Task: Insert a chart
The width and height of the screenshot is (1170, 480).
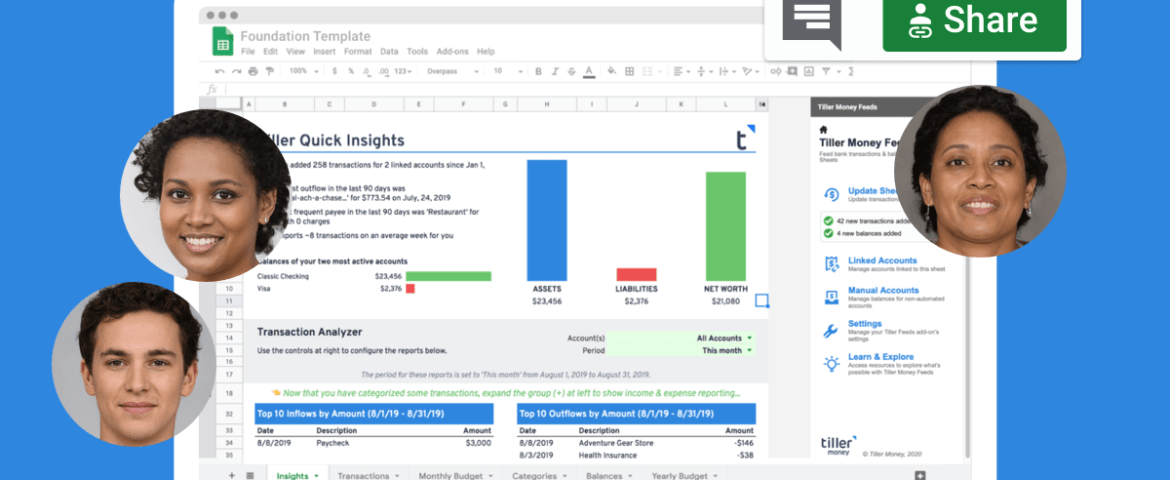Action: click(809, 72)
